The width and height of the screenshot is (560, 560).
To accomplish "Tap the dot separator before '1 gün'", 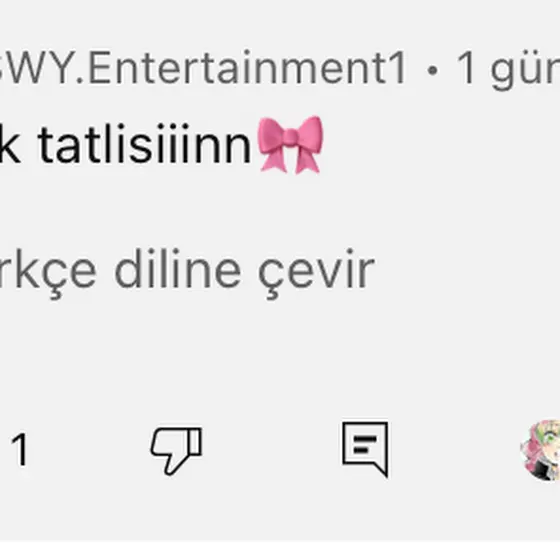I will click(432, 70).
